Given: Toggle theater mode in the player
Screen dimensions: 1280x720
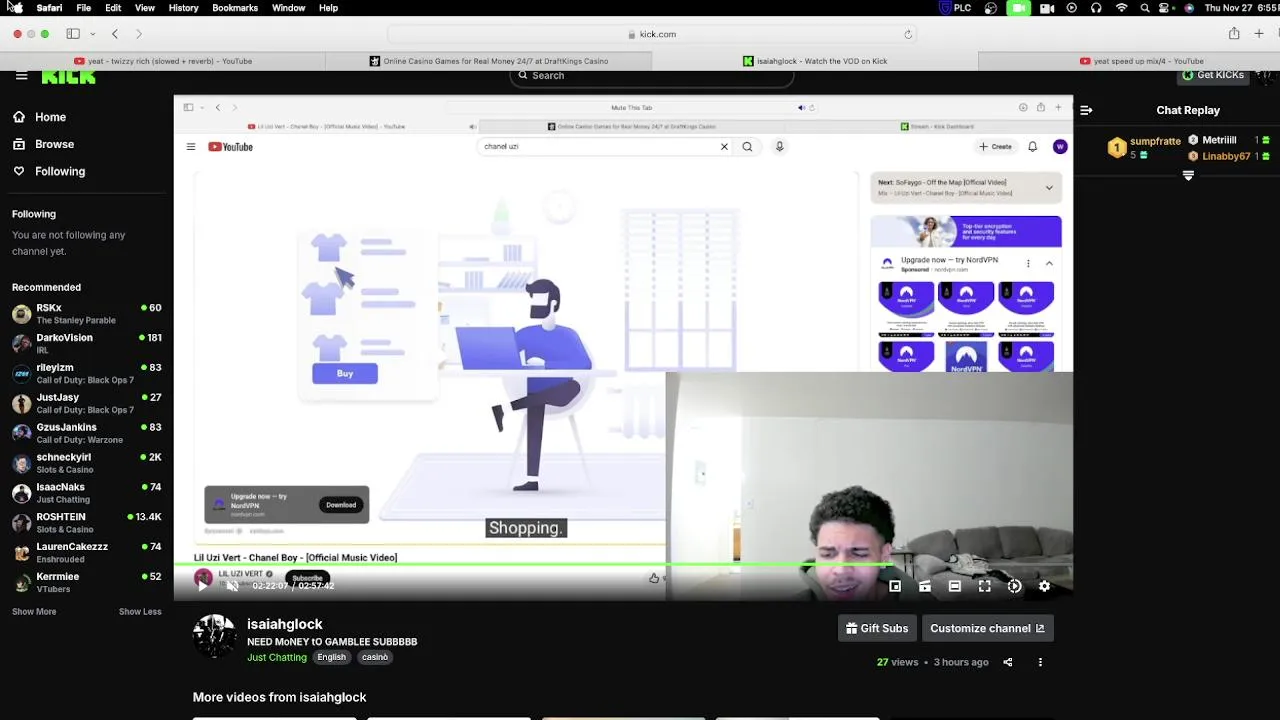Looking at the screenshot, I should pos(955,586).
